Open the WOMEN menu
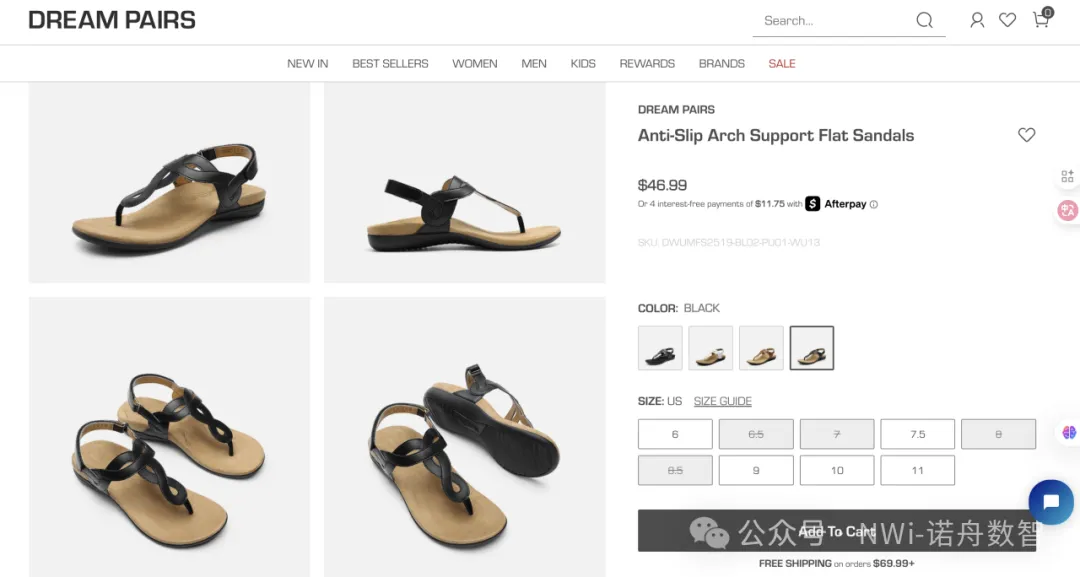The height and width of the screenshot is (577, 1080). tap(474, 63)
